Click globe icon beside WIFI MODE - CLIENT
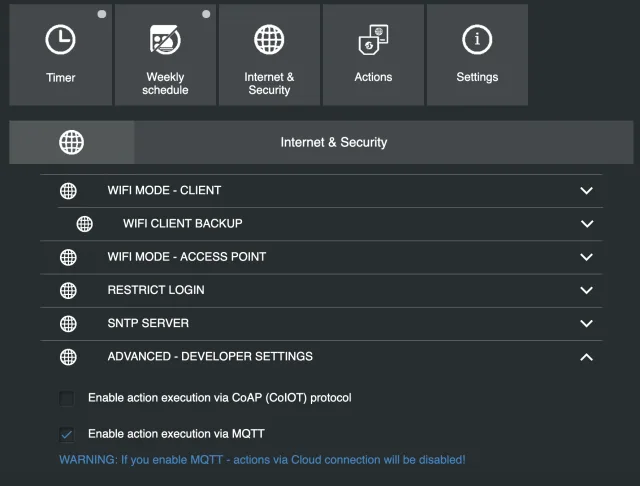The height and width of the screenshot is (486, 640). tap(68, 190)
